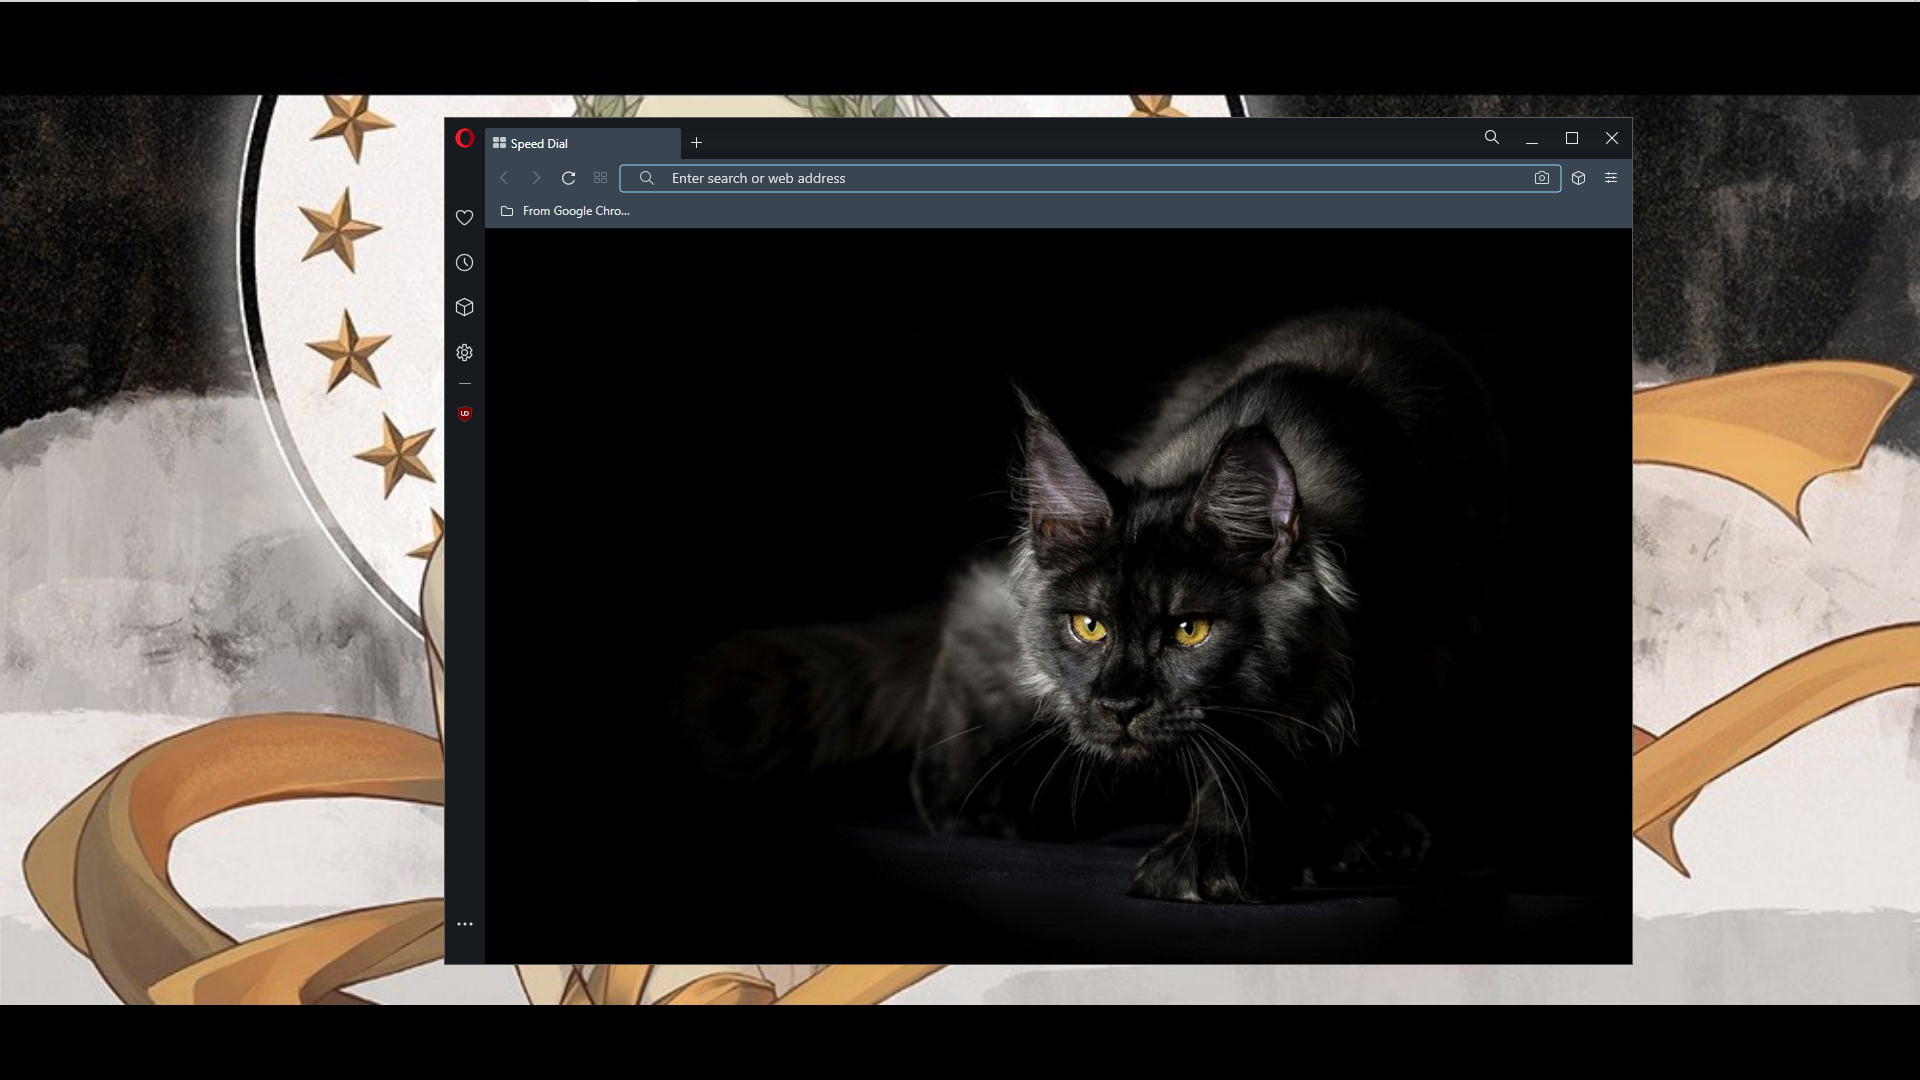Open the Opera main menu logo
The width and height of the screenshot is (1920, 1080).
pyautogui.click(x=464, y=139)
